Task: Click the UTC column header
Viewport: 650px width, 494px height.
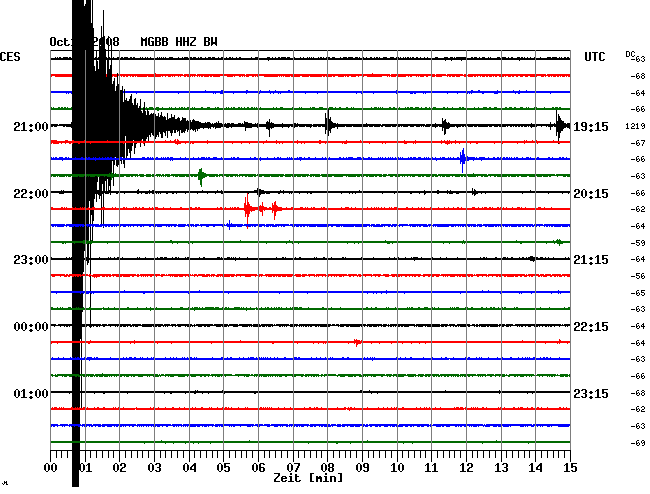Action: (594, 57)
